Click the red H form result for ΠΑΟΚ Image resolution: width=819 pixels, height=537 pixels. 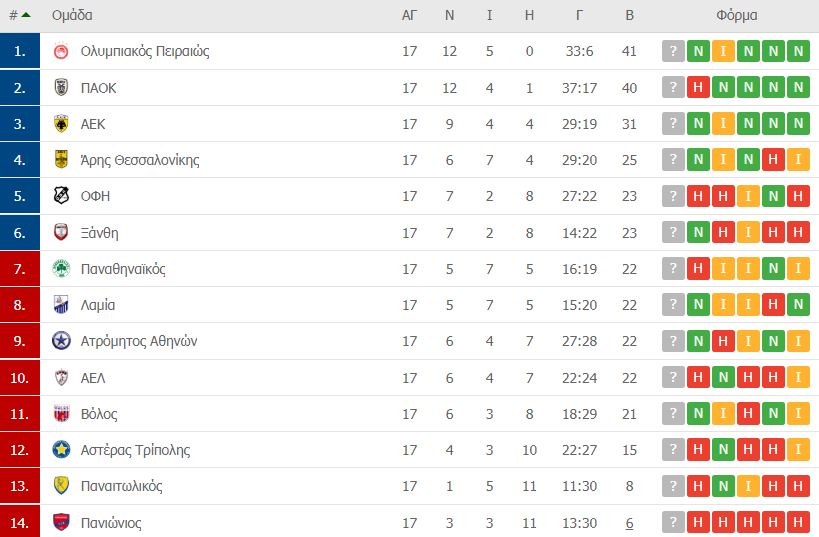pyautogui.click(x=698, y=87)
